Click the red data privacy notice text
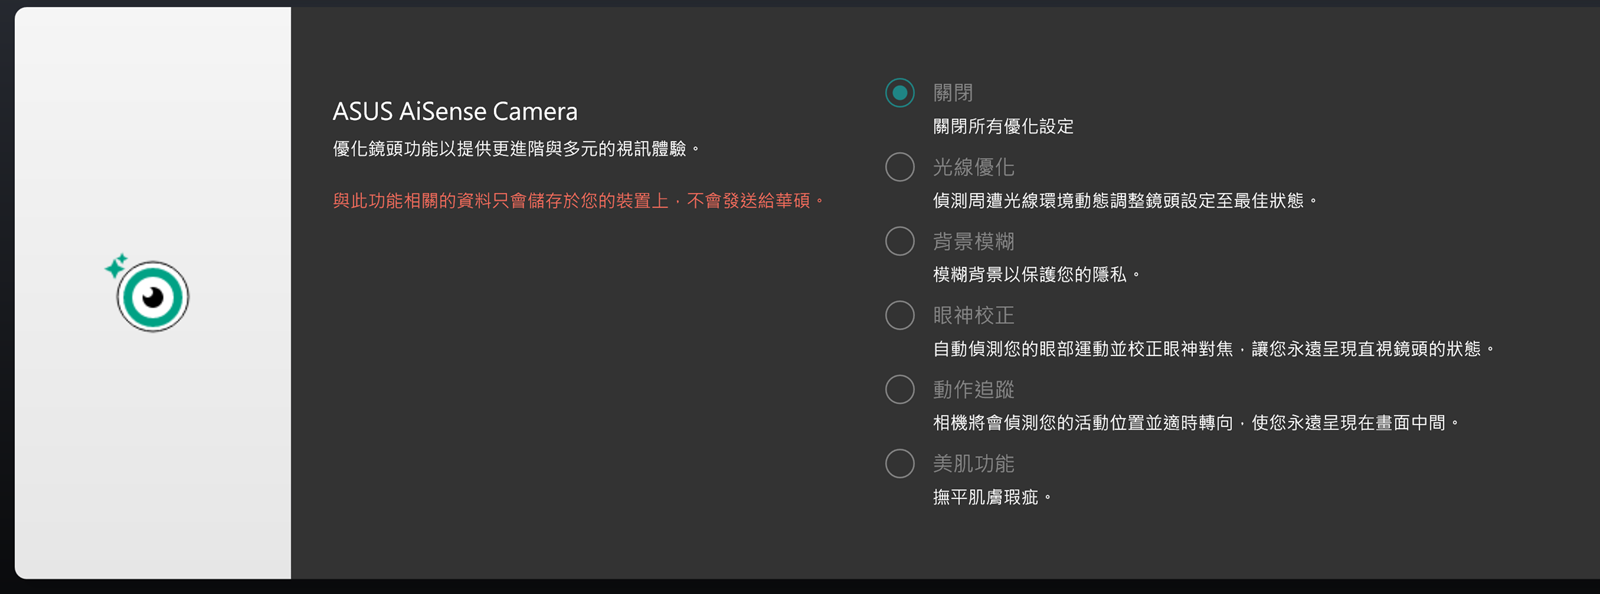This screenshot has height=594, width=1600. [578, 201]
